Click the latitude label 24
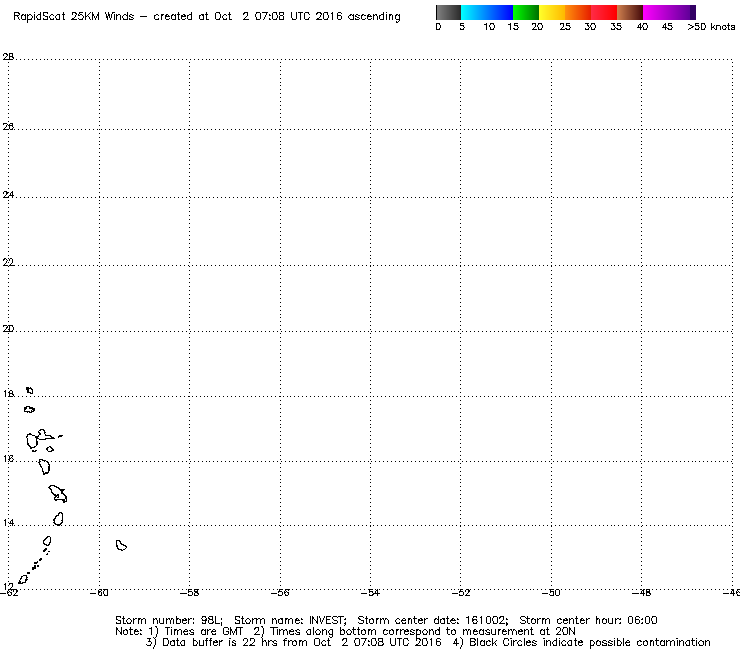Viewport: 740px width, 650px height. click(x=8, y=194)
